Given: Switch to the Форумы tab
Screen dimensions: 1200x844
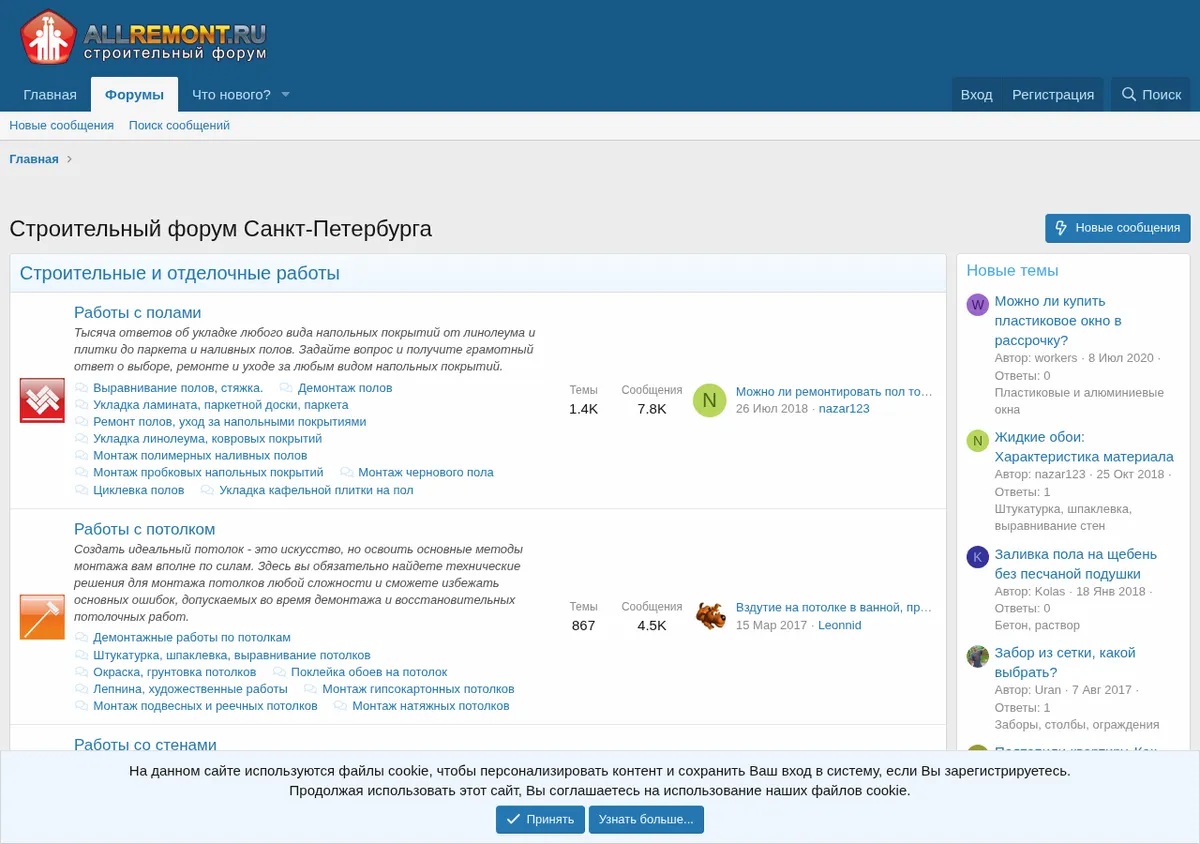Looking at the screenshot, I should (134, 95).
